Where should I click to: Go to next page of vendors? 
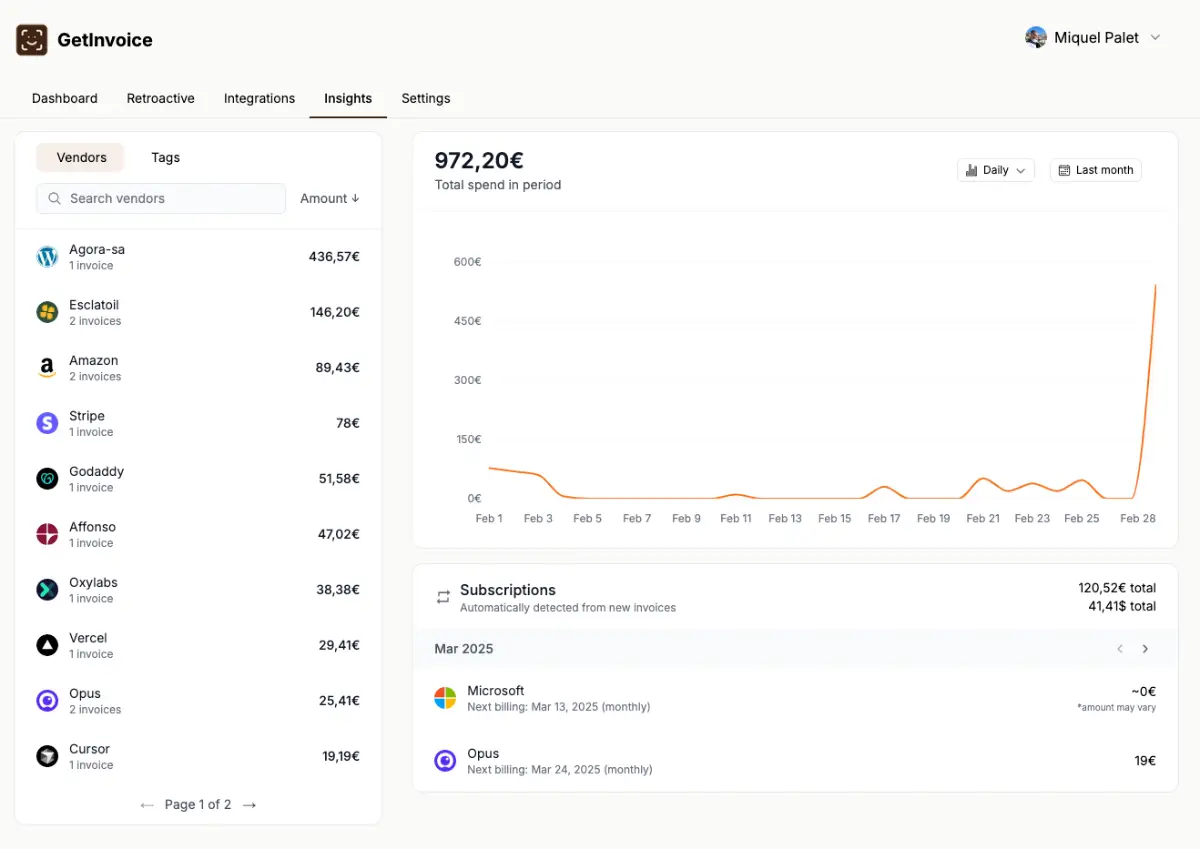250,805
